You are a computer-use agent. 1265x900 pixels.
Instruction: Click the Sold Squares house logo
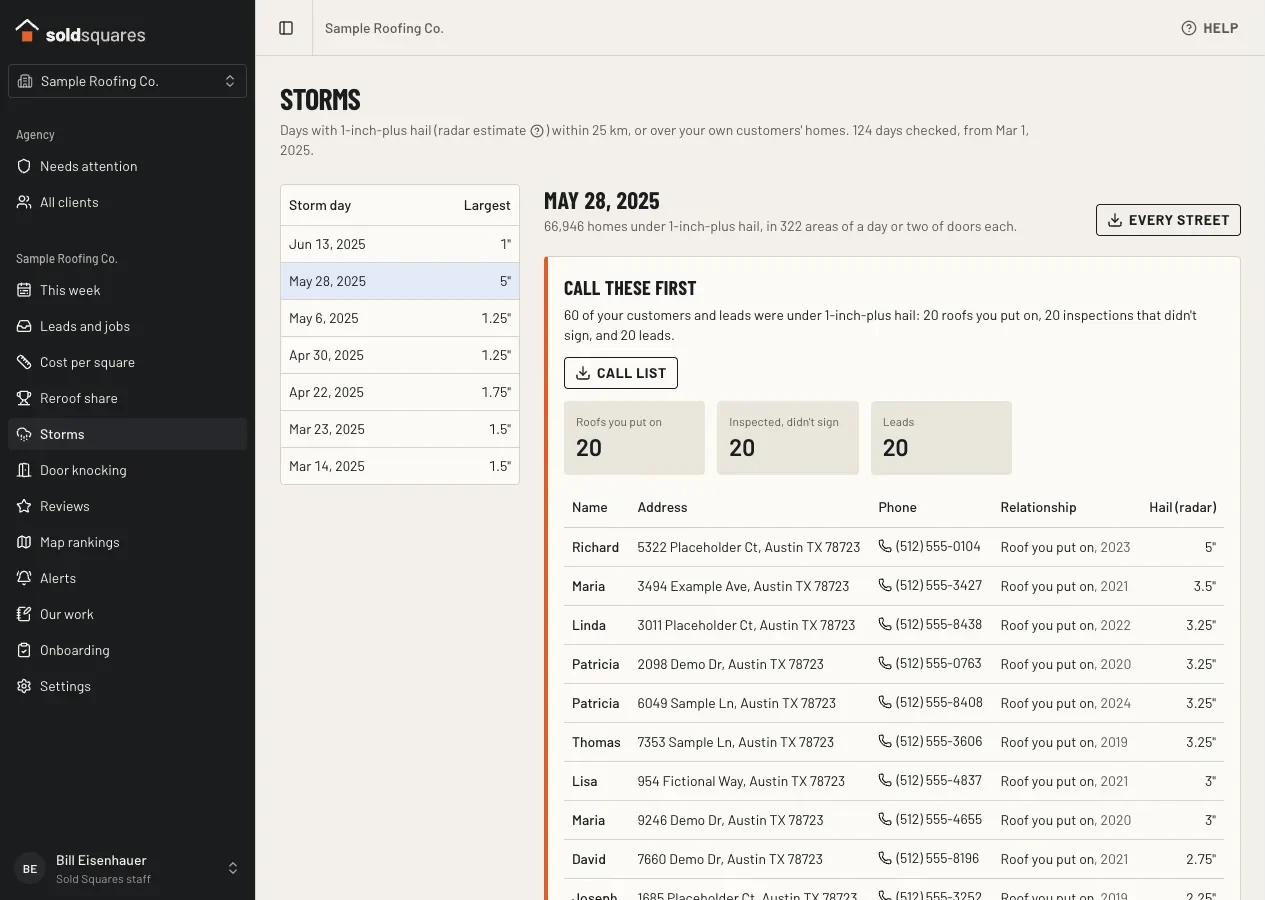tap(27, 31)
